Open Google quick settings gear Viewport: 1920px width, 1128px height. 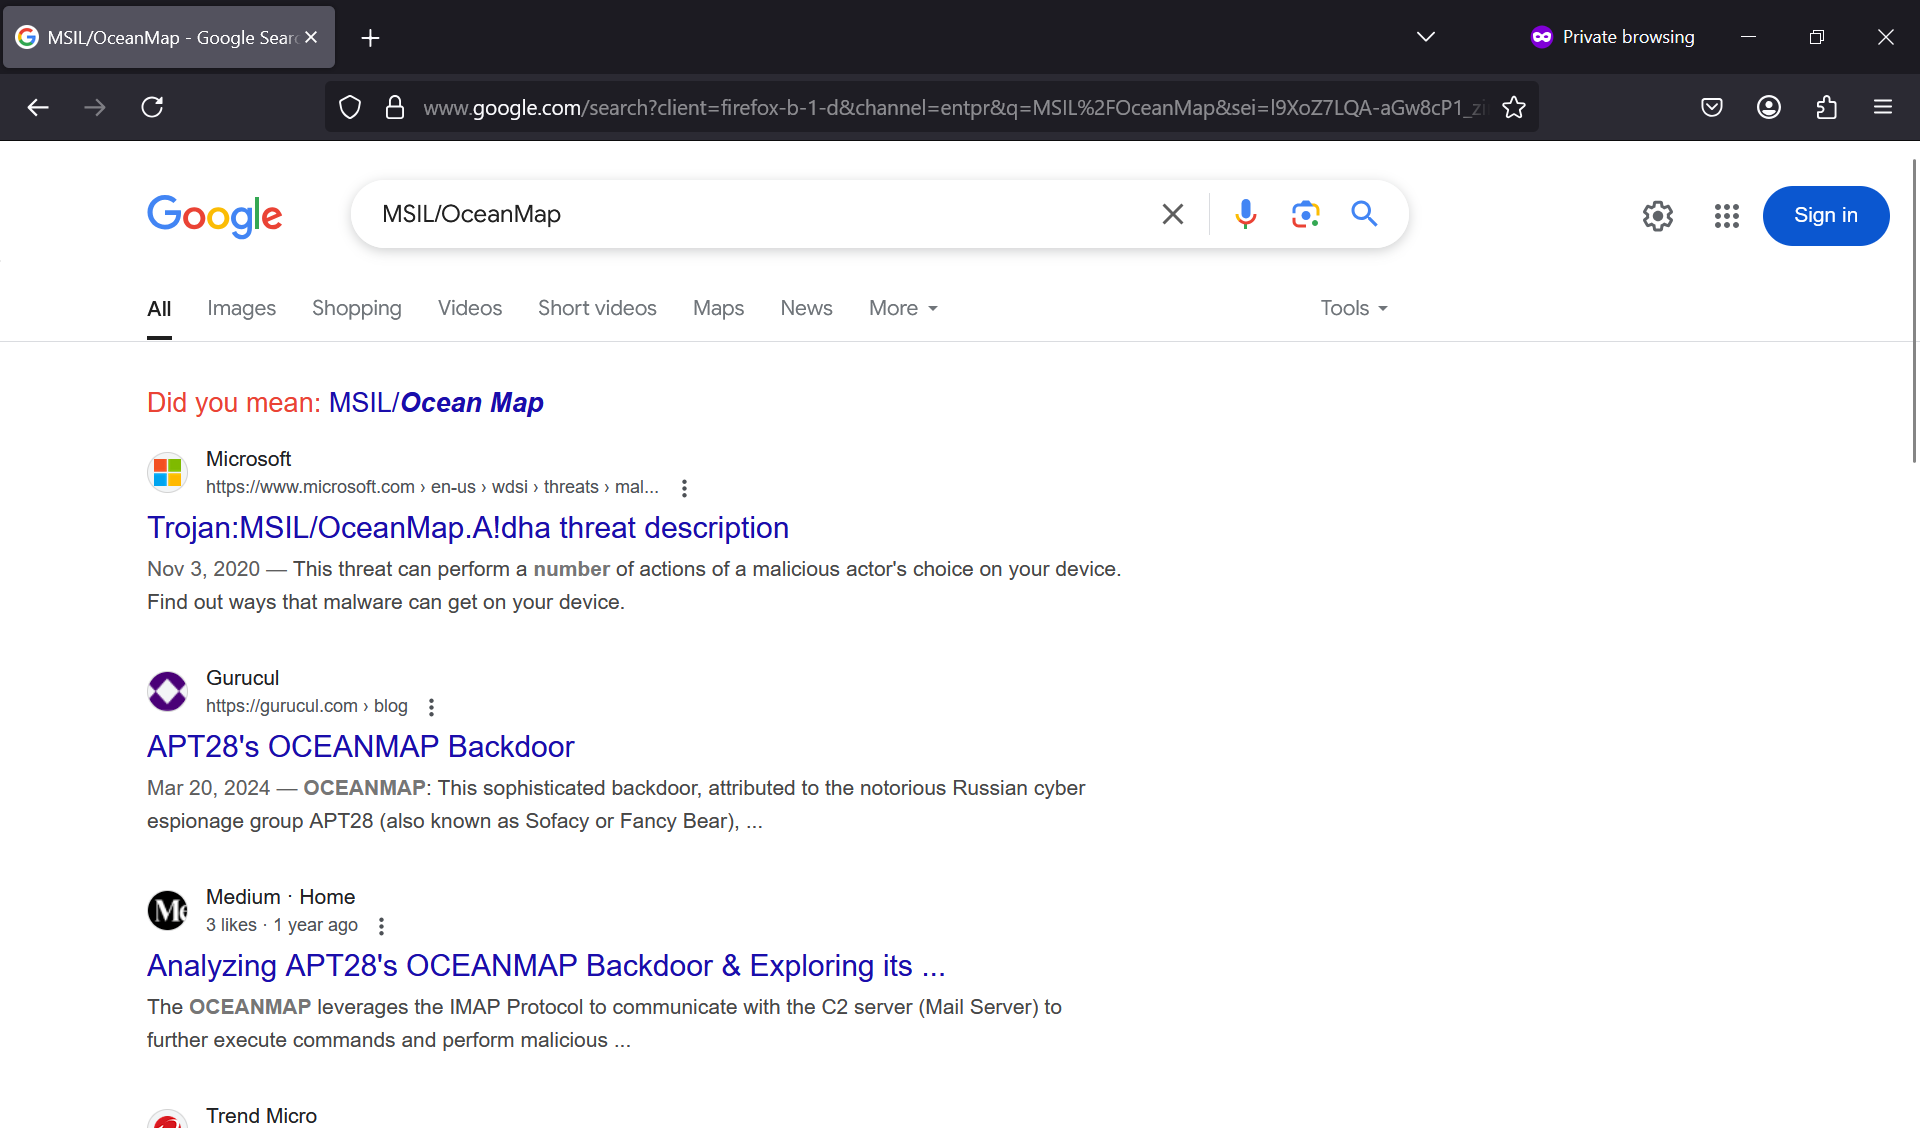tap(1658, 216)
